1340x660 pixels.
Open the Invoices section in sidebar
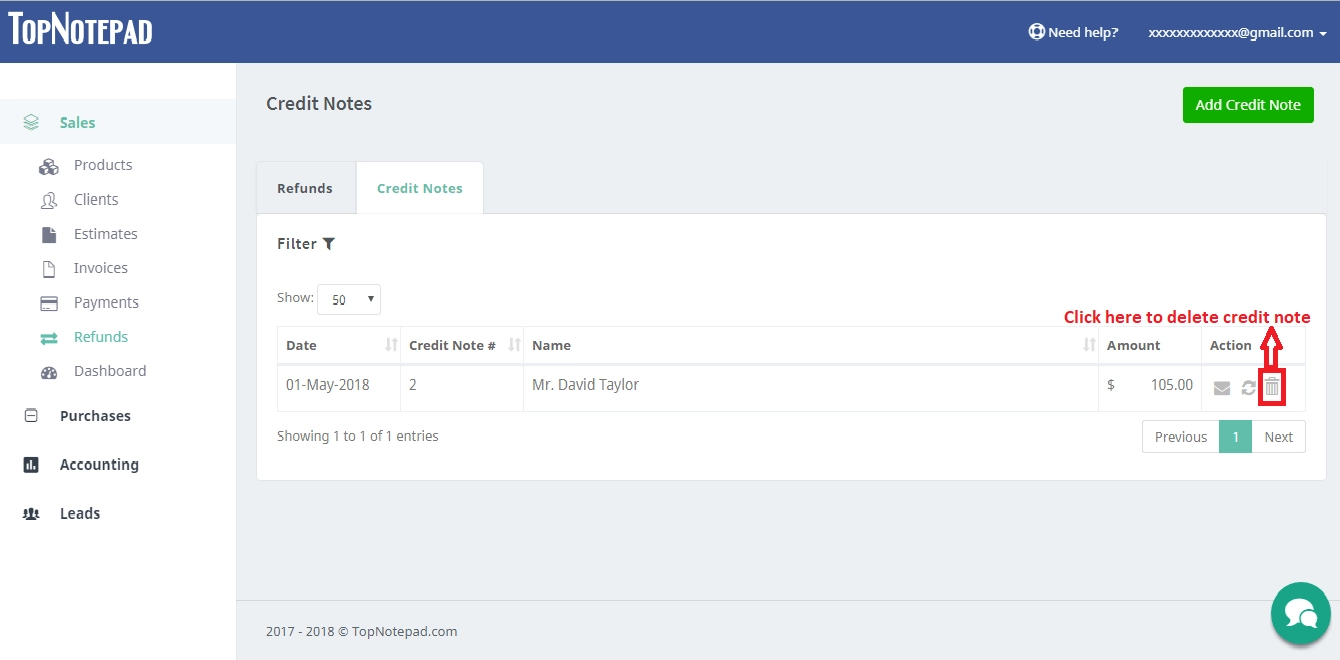click(x=100, y=267)
